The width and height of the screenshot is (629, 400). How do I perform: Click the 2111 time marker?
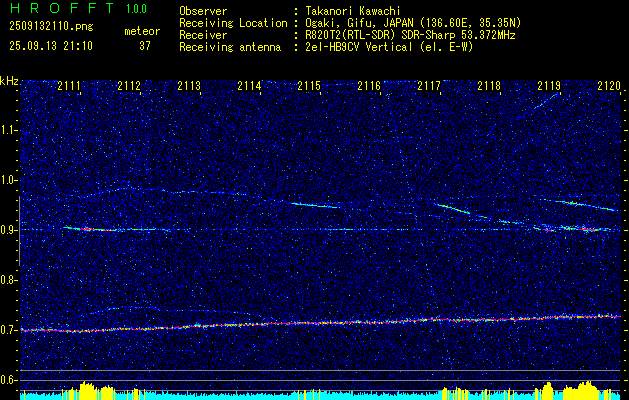click(x=69, y=87)
